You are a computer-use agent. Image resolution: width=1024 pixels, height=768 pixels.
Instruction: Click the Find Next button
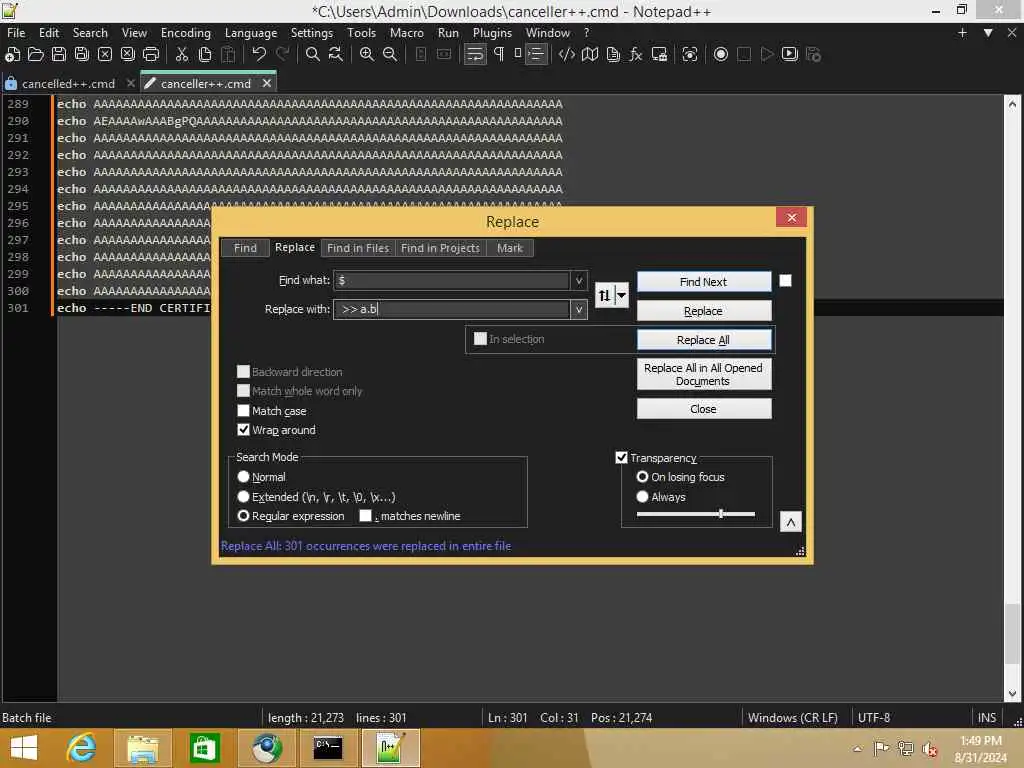pyautogui.click(x=704, y=282)
